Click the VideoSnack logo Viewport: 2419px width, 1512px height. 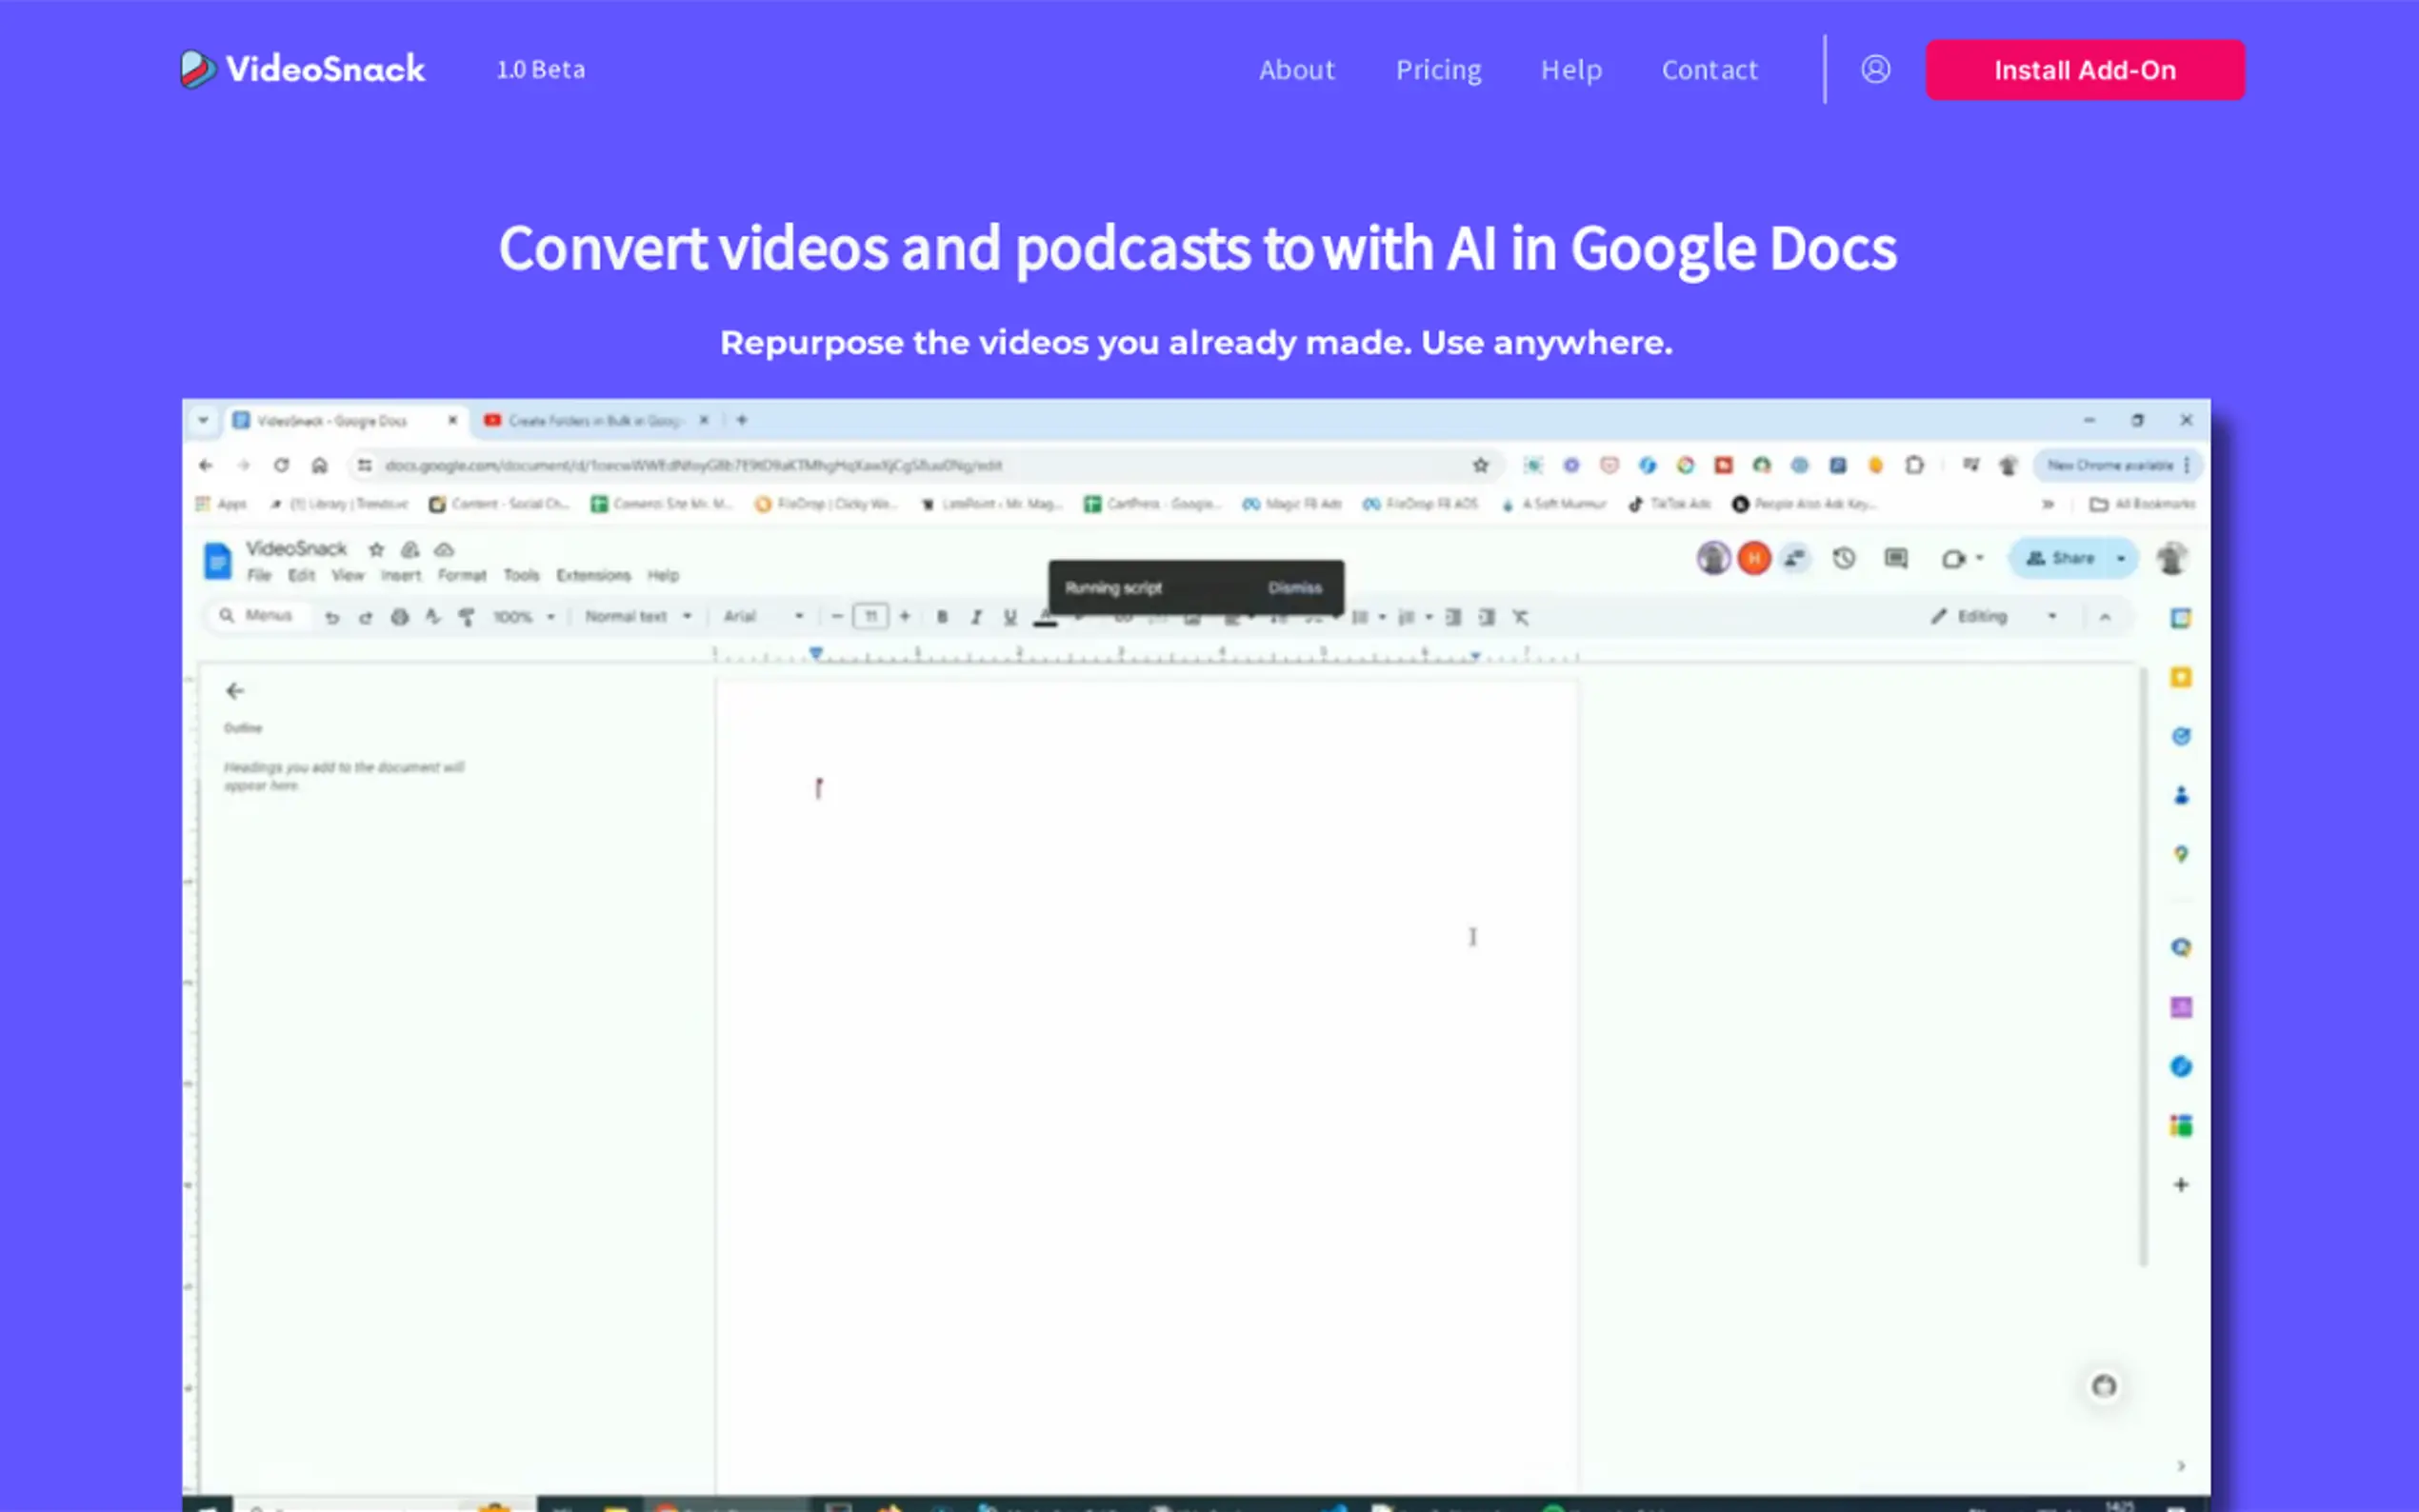coord(302,69)
